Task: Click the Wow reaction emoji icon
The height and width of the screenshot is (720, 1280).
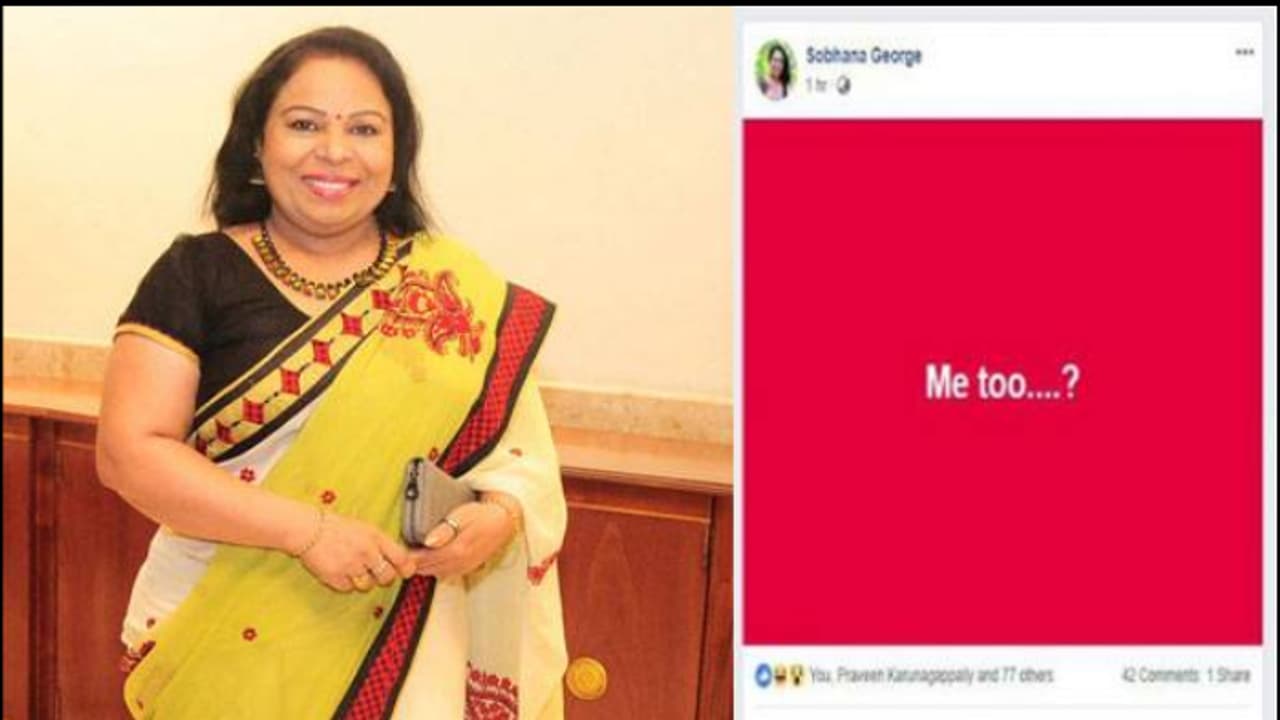Action: [796, 676]
